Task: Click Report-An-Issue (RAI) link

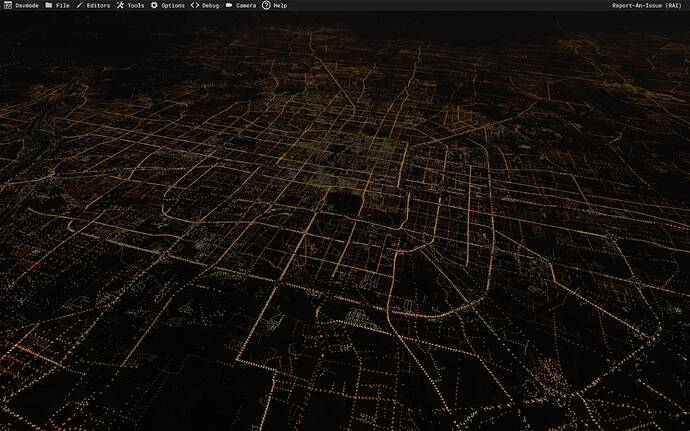Action: click(646, 6)
